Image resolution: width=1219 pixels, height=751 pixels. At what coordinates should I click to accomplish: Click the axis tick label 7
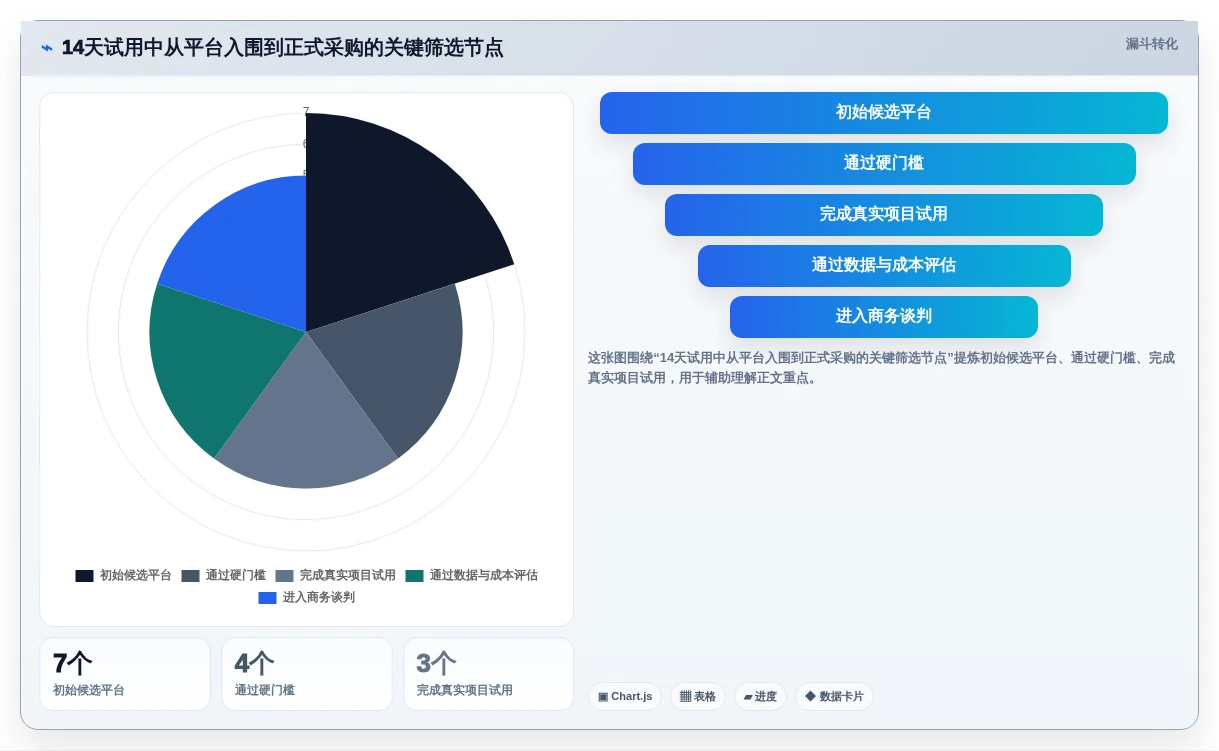tap(306, 112)
